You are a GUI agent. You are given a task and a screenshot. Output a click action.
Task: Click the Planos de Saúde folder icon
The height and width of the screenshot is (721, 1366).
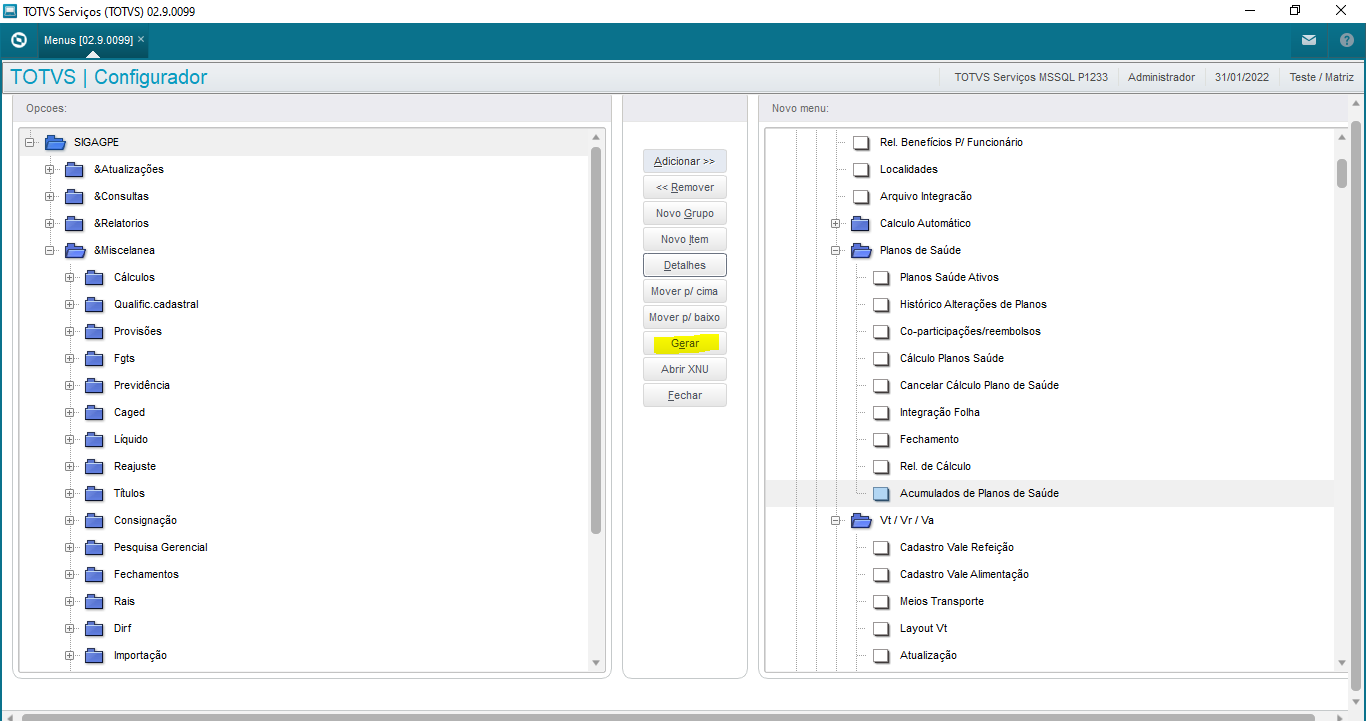tap(861, 250)
